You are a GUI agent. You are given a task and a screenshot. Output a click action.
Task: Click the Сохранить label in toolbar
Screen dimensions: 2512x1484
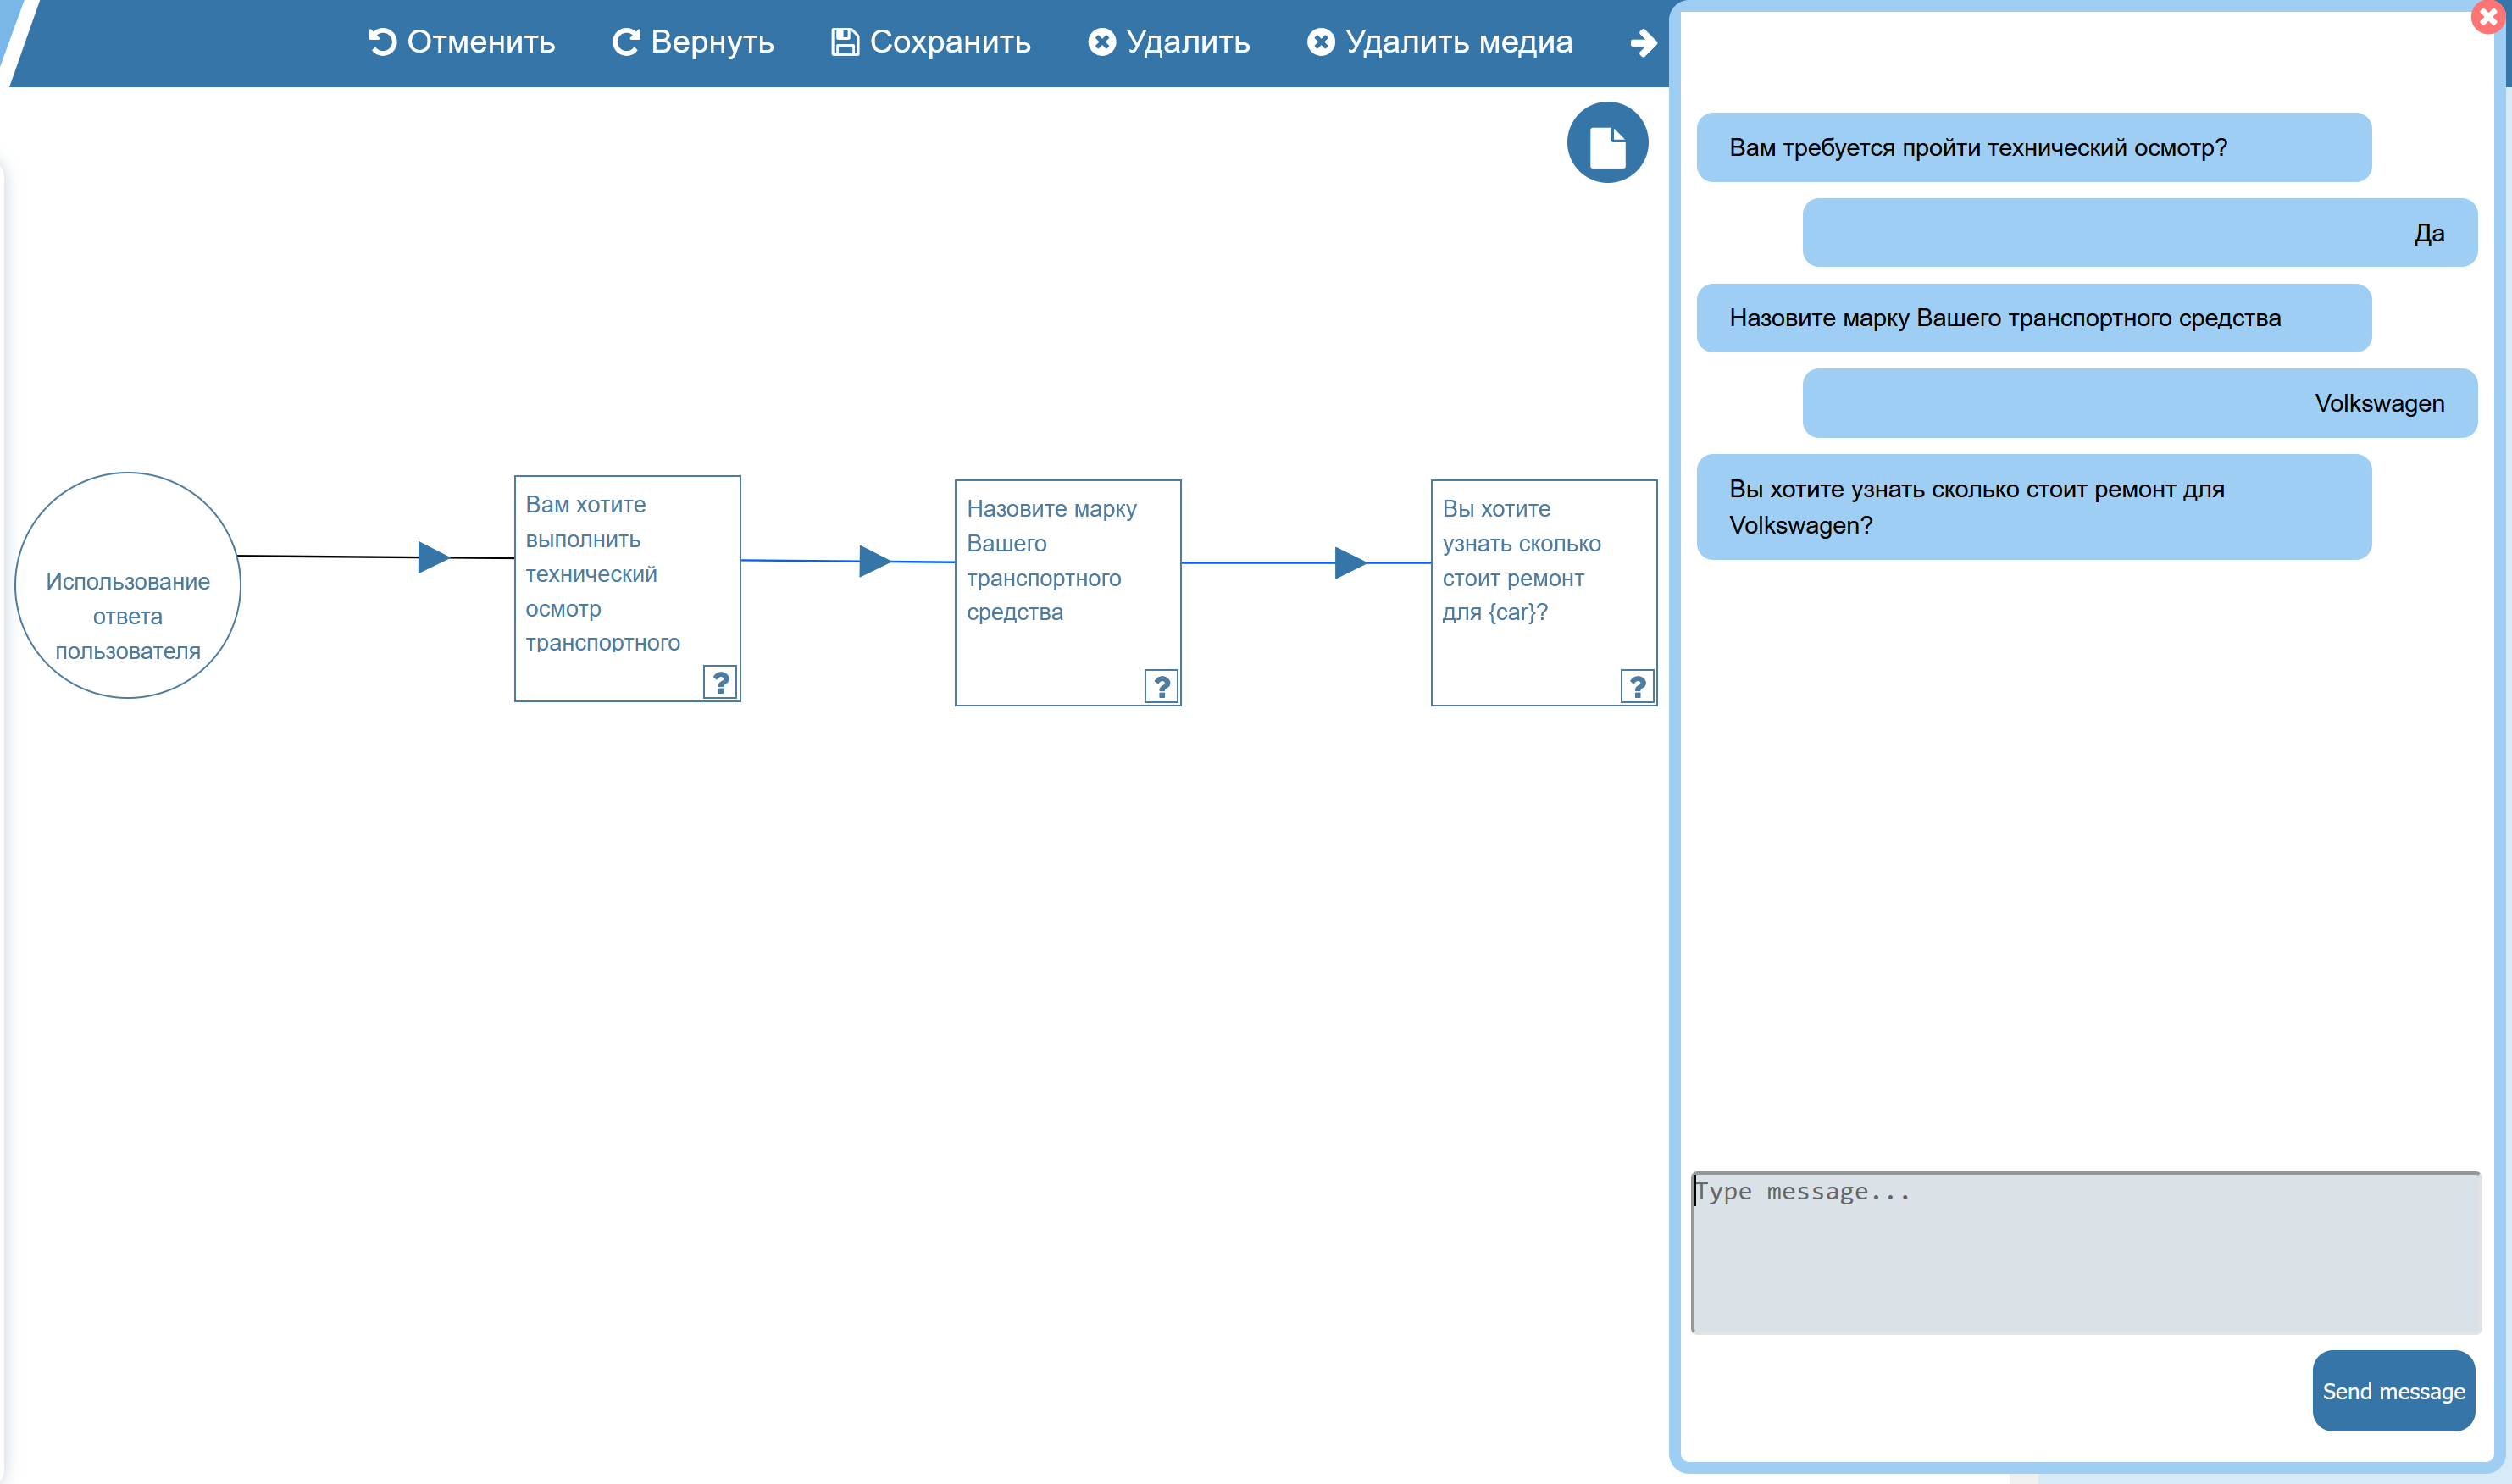click(x=950, y=42)
